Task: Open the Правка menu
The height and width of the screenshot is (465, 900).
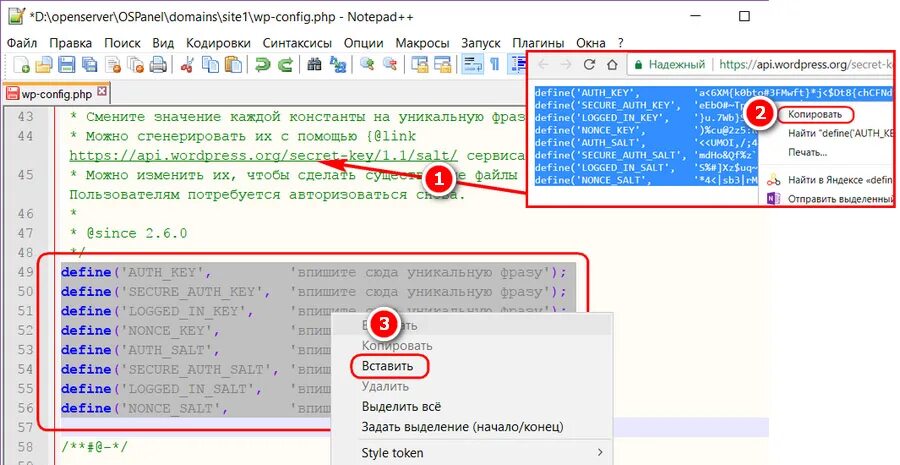Action: click(70, 43)
